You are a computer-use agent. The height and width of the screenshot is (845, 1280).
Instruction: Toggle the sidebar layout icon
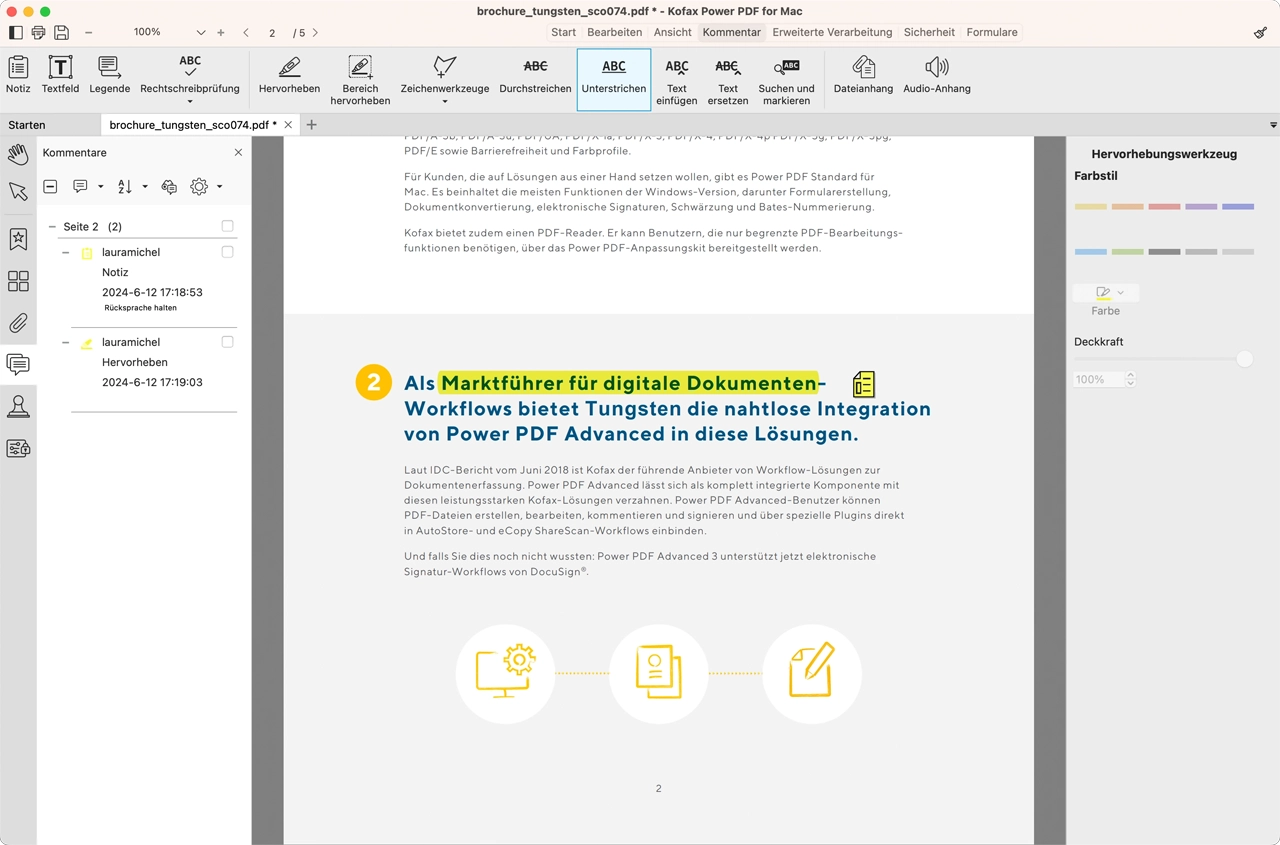pos(15,32)
